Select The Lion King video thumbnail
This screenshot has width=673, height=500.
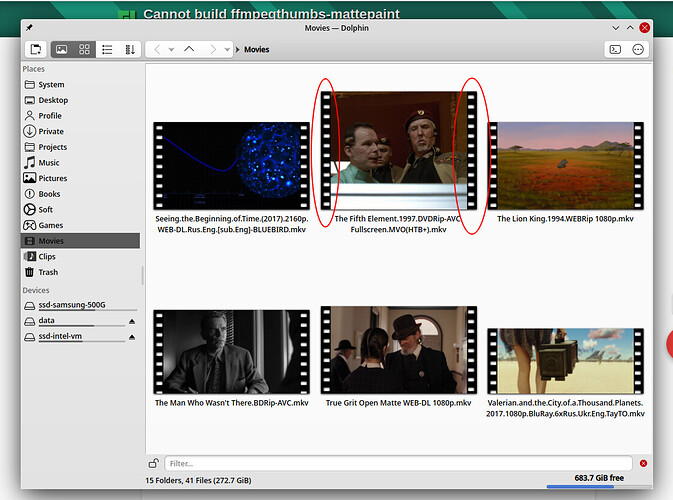coord(566,166)
